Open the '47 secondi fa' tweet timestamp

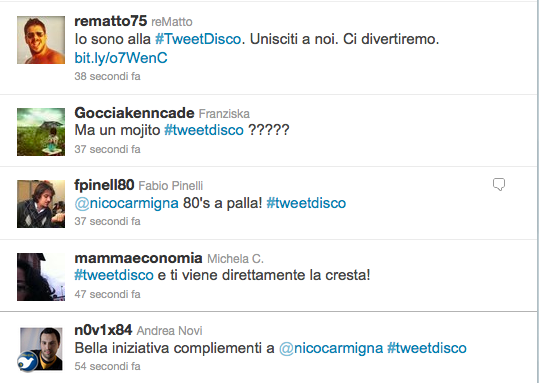tap(107, 294)
